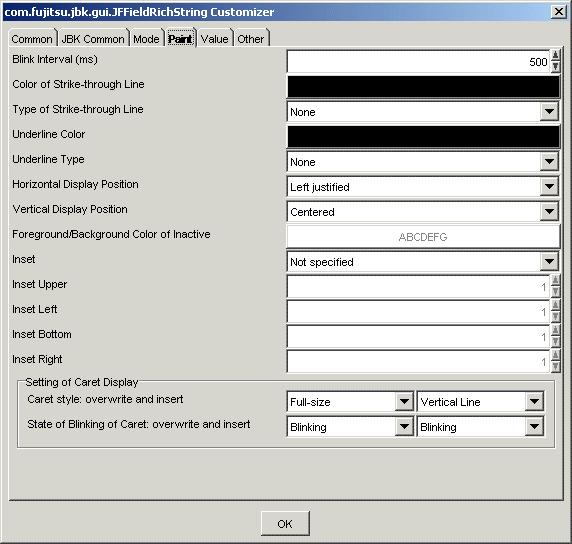The height and width of the screenshot is (544, 572).
Task: Click the Paint tab
Action: coord(181,38)
